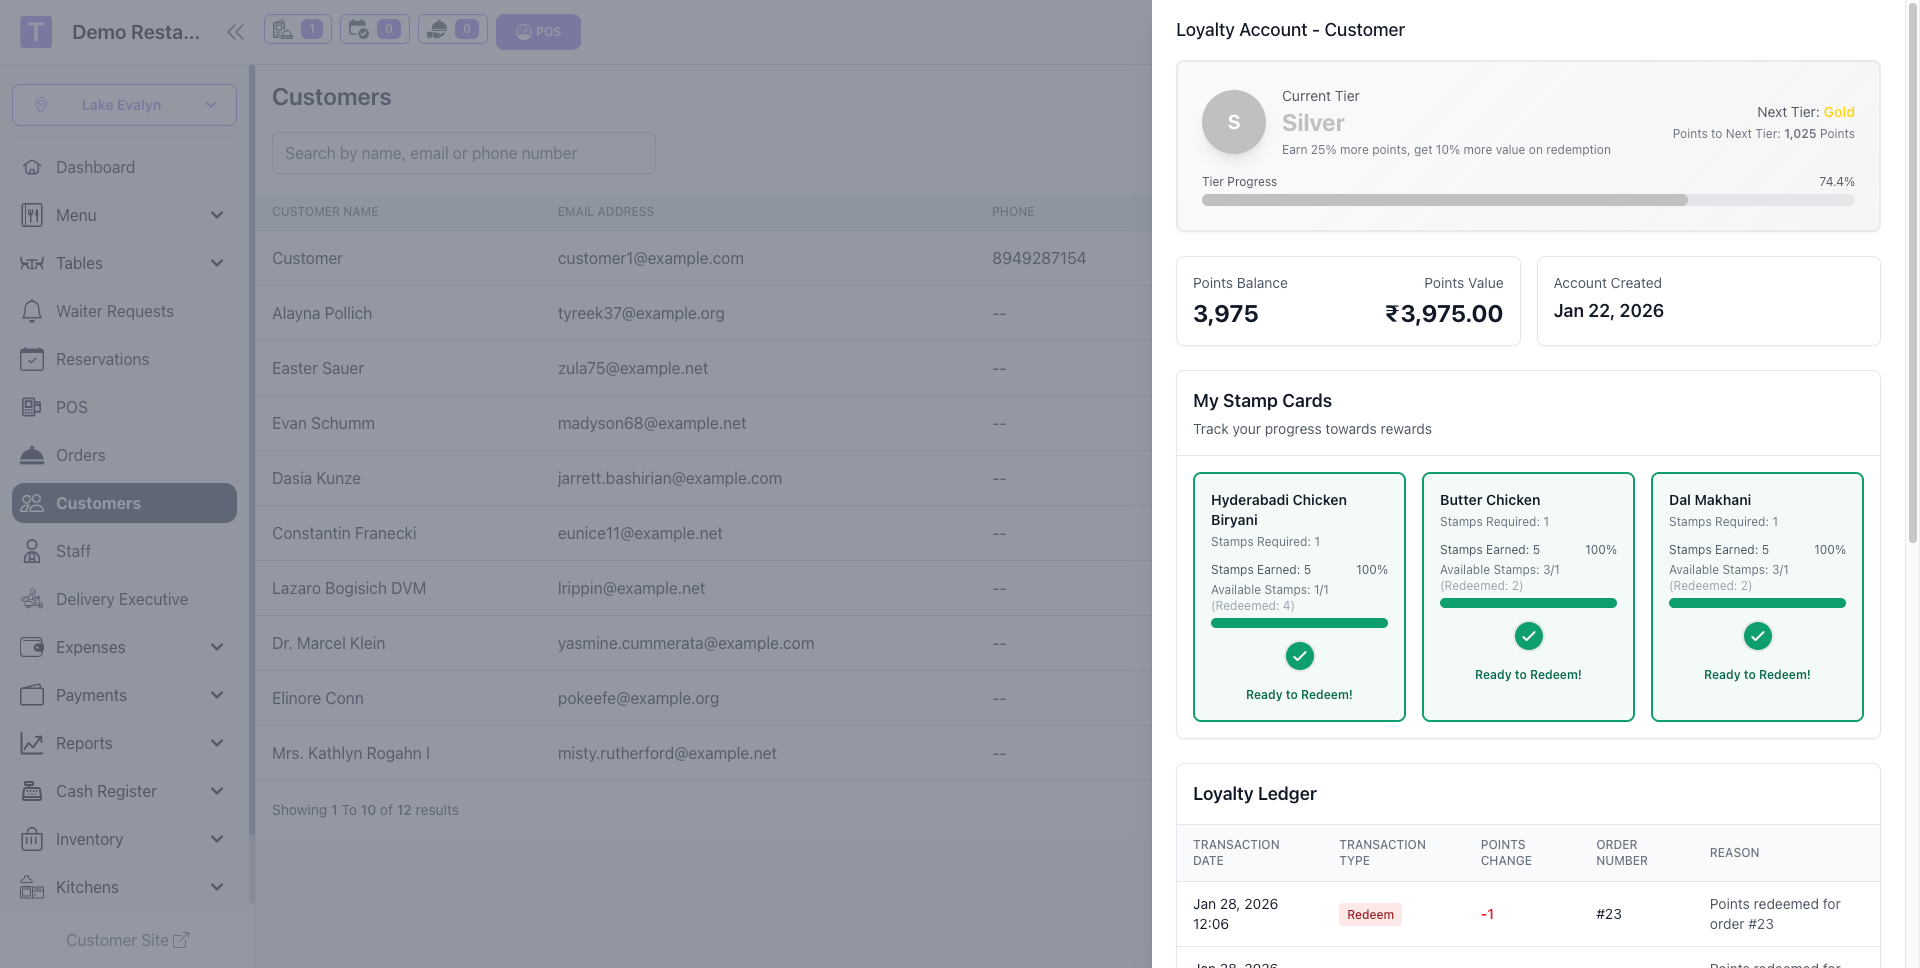1920x968 pixels.
Task: Click the POS button in top bar
Action: tap(538, 32)
